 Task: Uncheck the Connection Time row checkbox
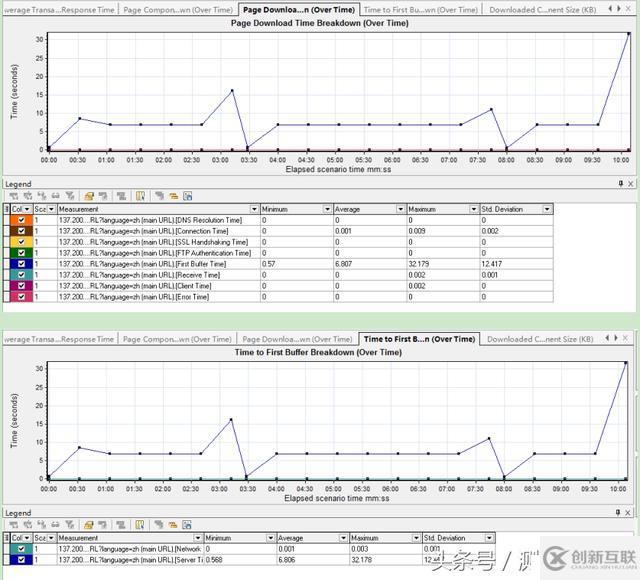(22, 231)
